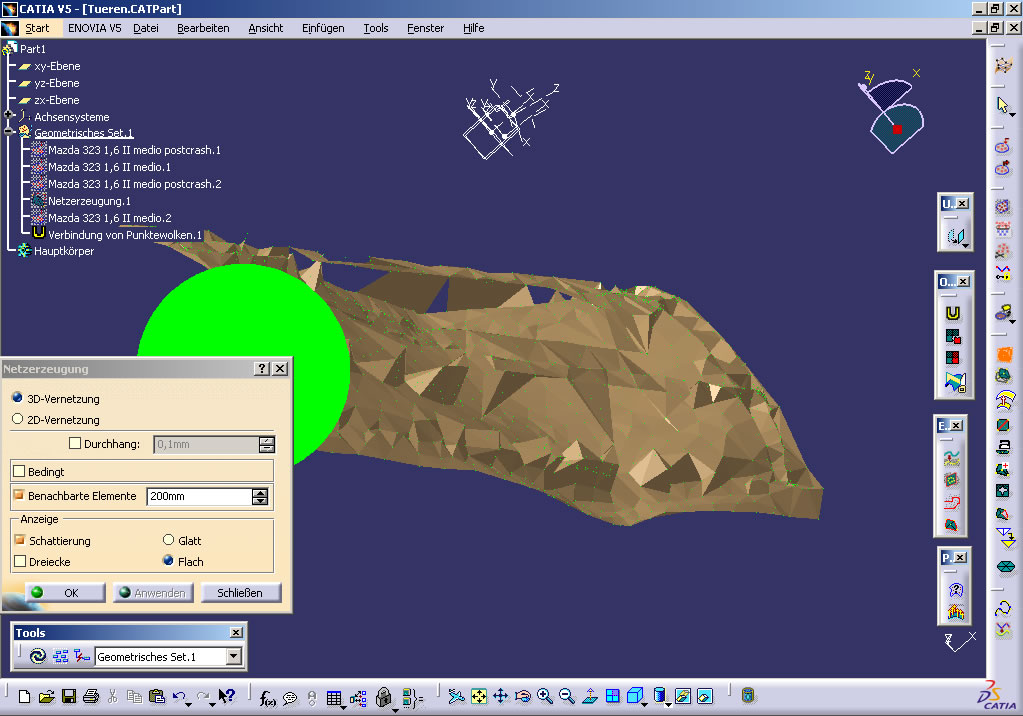Click the Normal View icon
1023x716 pixels.
[x=589, y=696]
